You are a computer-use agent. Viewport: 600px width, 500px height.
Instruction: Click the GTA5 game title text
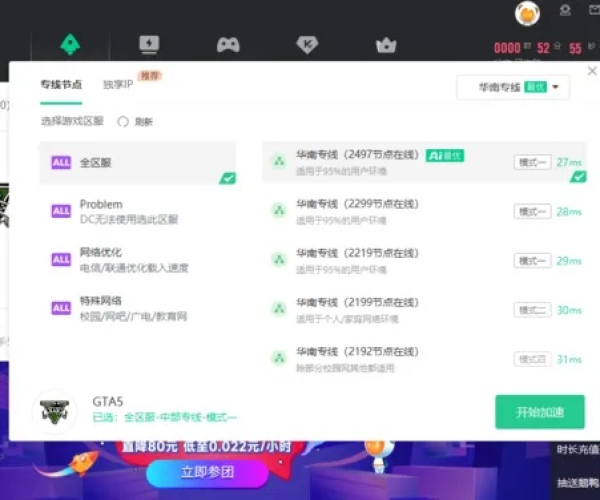pyautogui.click(x=108, y=401)
